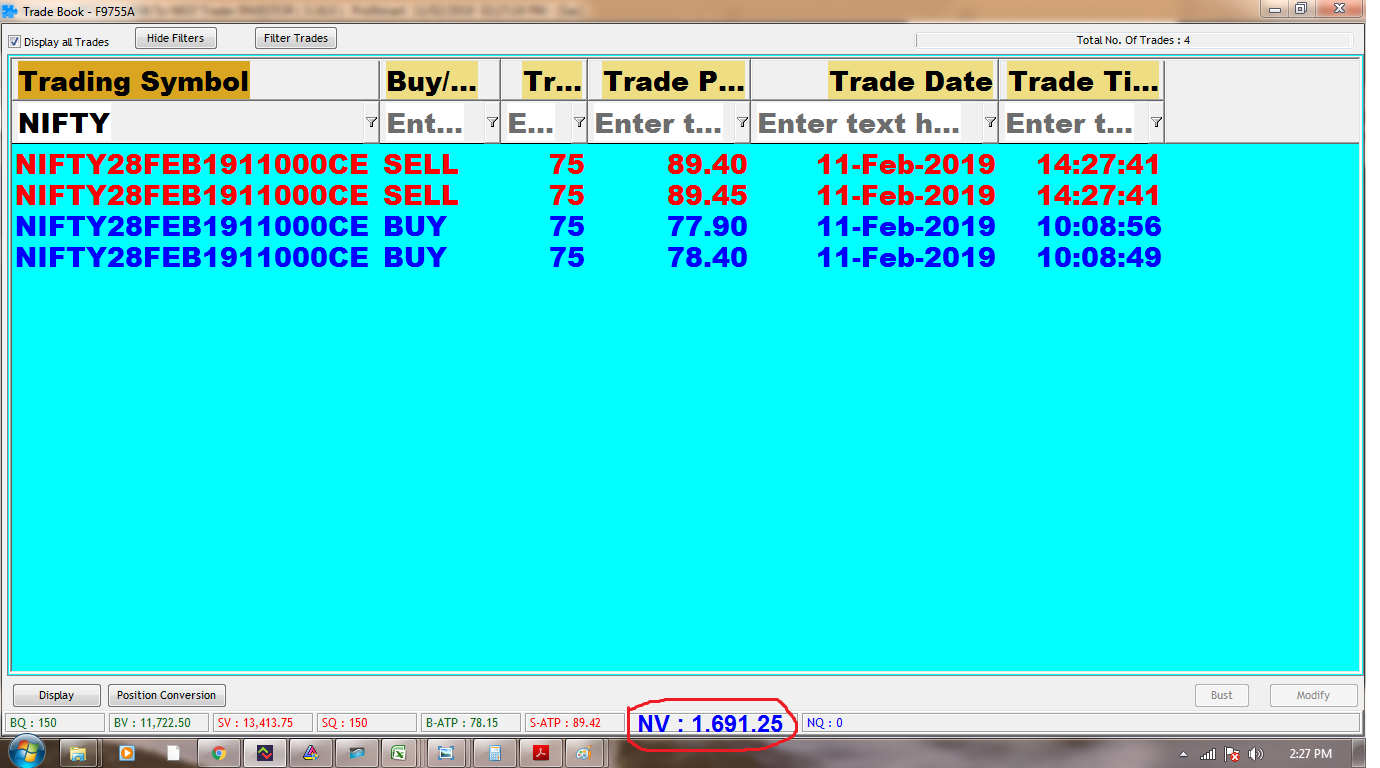Sort by the Trading Symbol column header
1380x768 pixels.
click(x=133, y=81)
